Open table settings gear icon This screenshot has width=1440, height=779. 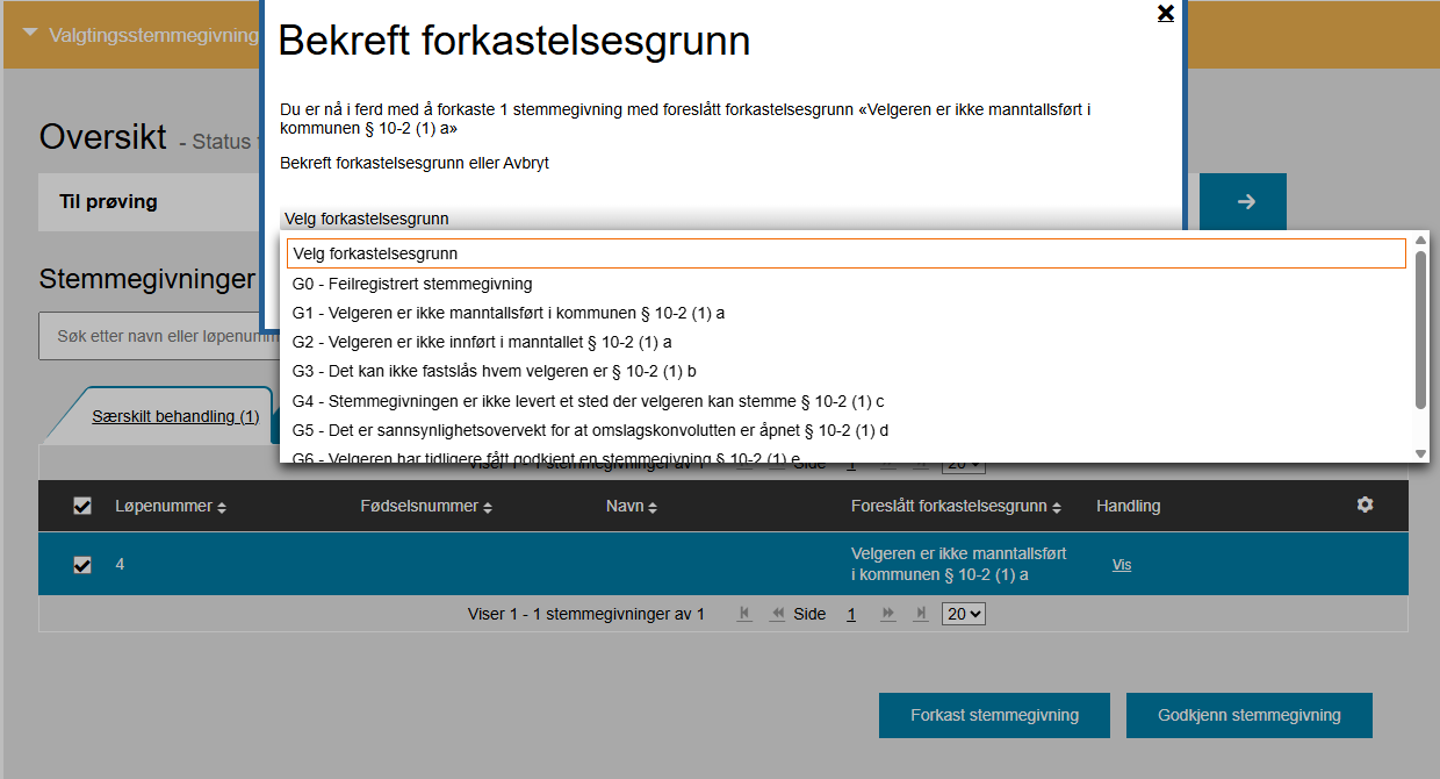(x=1364, y=505)
